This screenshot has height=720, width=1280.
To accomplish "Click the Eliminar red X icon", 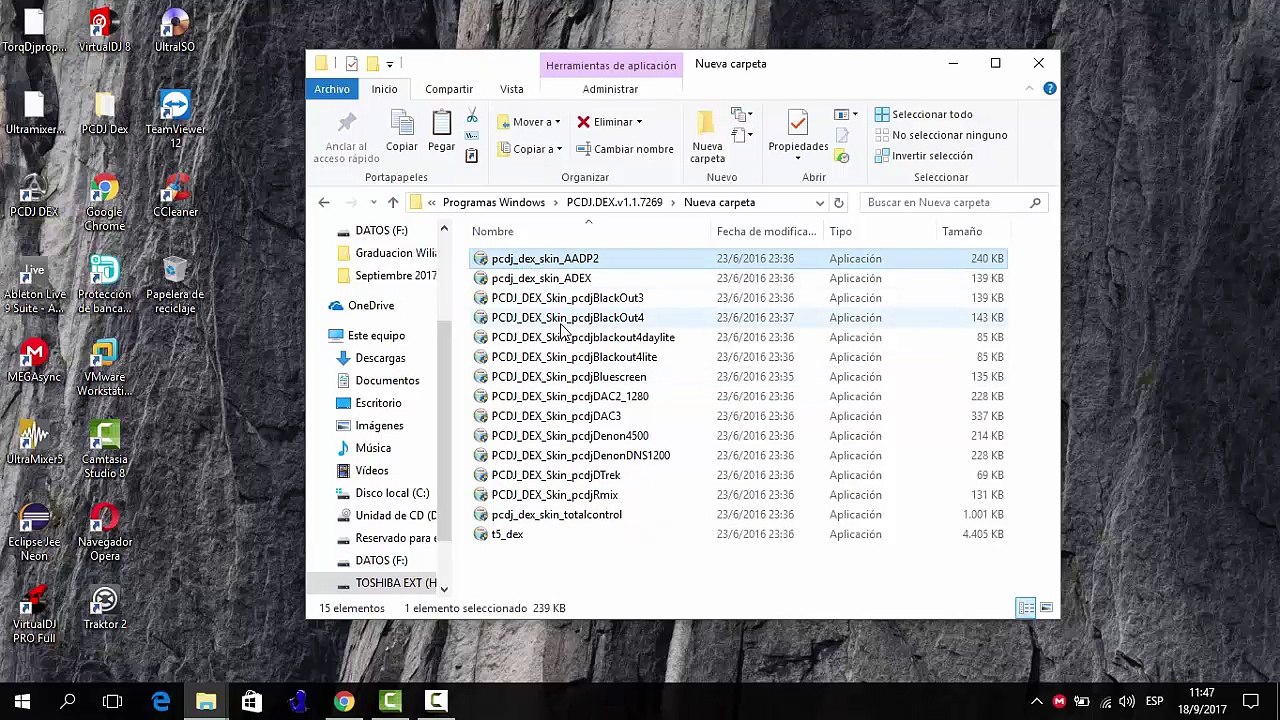I will (x=583, y=122).
